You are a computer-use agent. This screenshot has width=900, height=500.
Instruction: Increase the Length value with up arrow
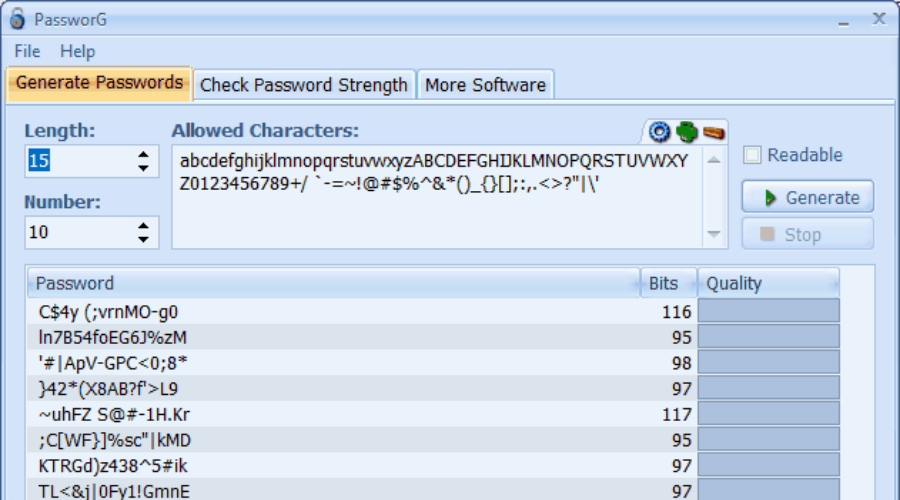click(143, 154)
